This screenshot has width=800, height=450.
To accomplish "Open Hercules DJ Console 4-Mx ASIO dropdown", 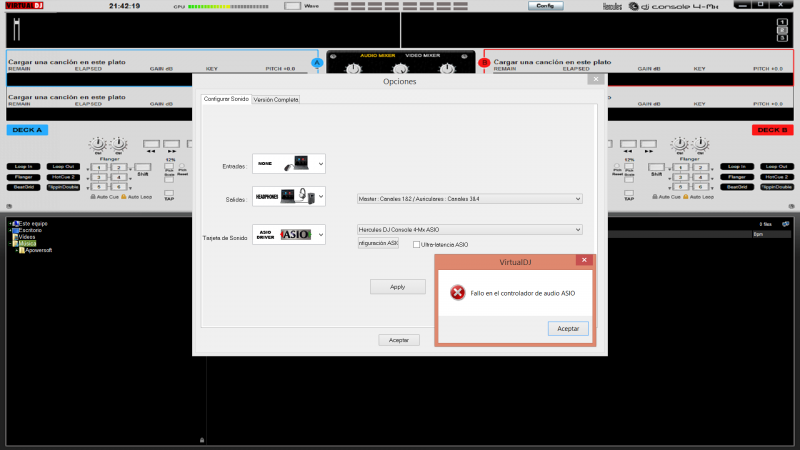I will [469, 230].
